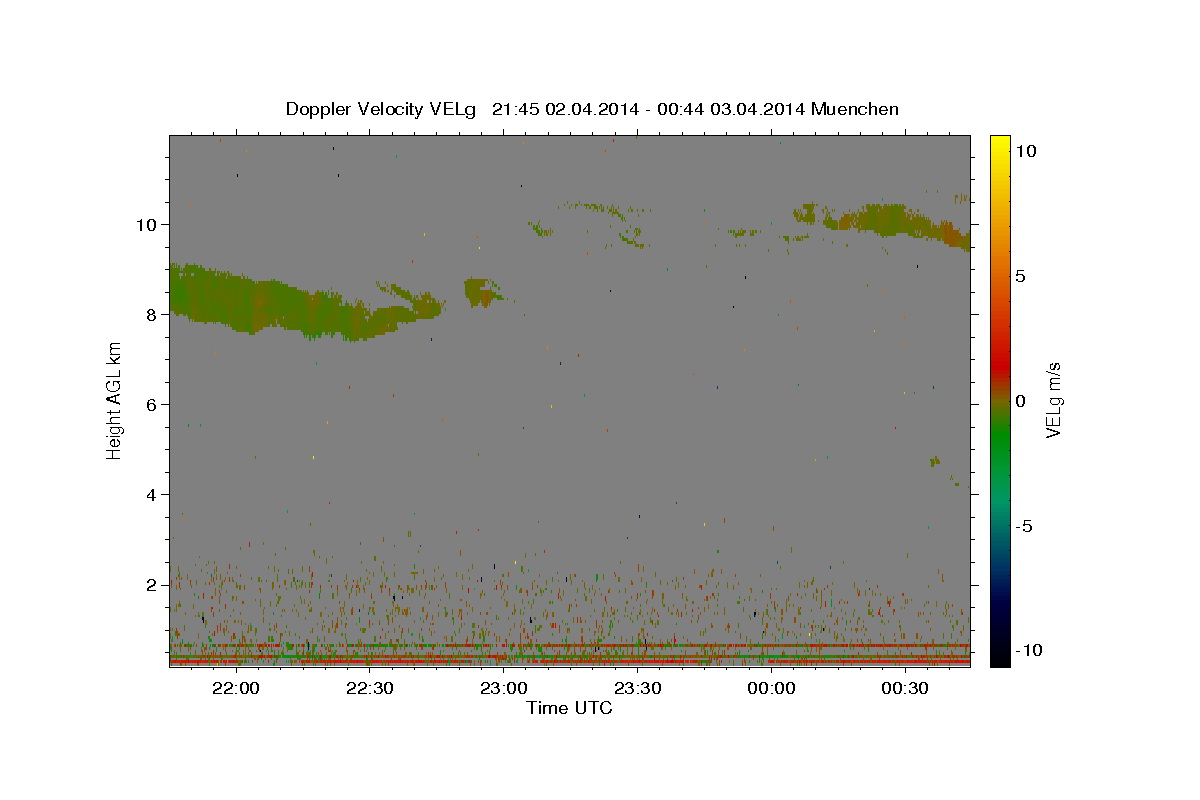Click the plot title 'Doppler Velocity VELg'

383,109
